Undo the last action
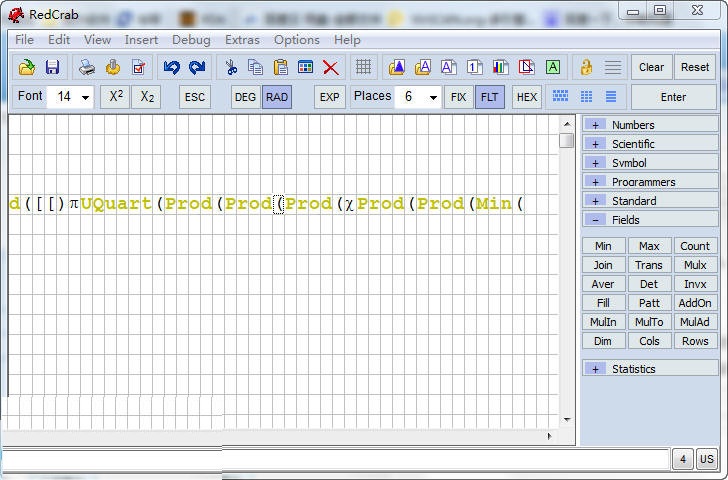Image resolution: width=728 pixels, height=480 pixels. 172,67
